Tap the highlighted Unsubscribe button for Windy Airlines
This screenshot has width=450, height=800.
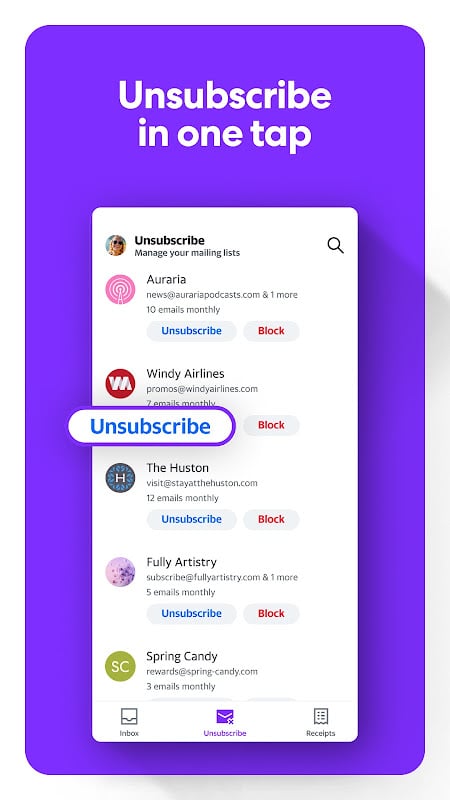(x=151, y=427)
